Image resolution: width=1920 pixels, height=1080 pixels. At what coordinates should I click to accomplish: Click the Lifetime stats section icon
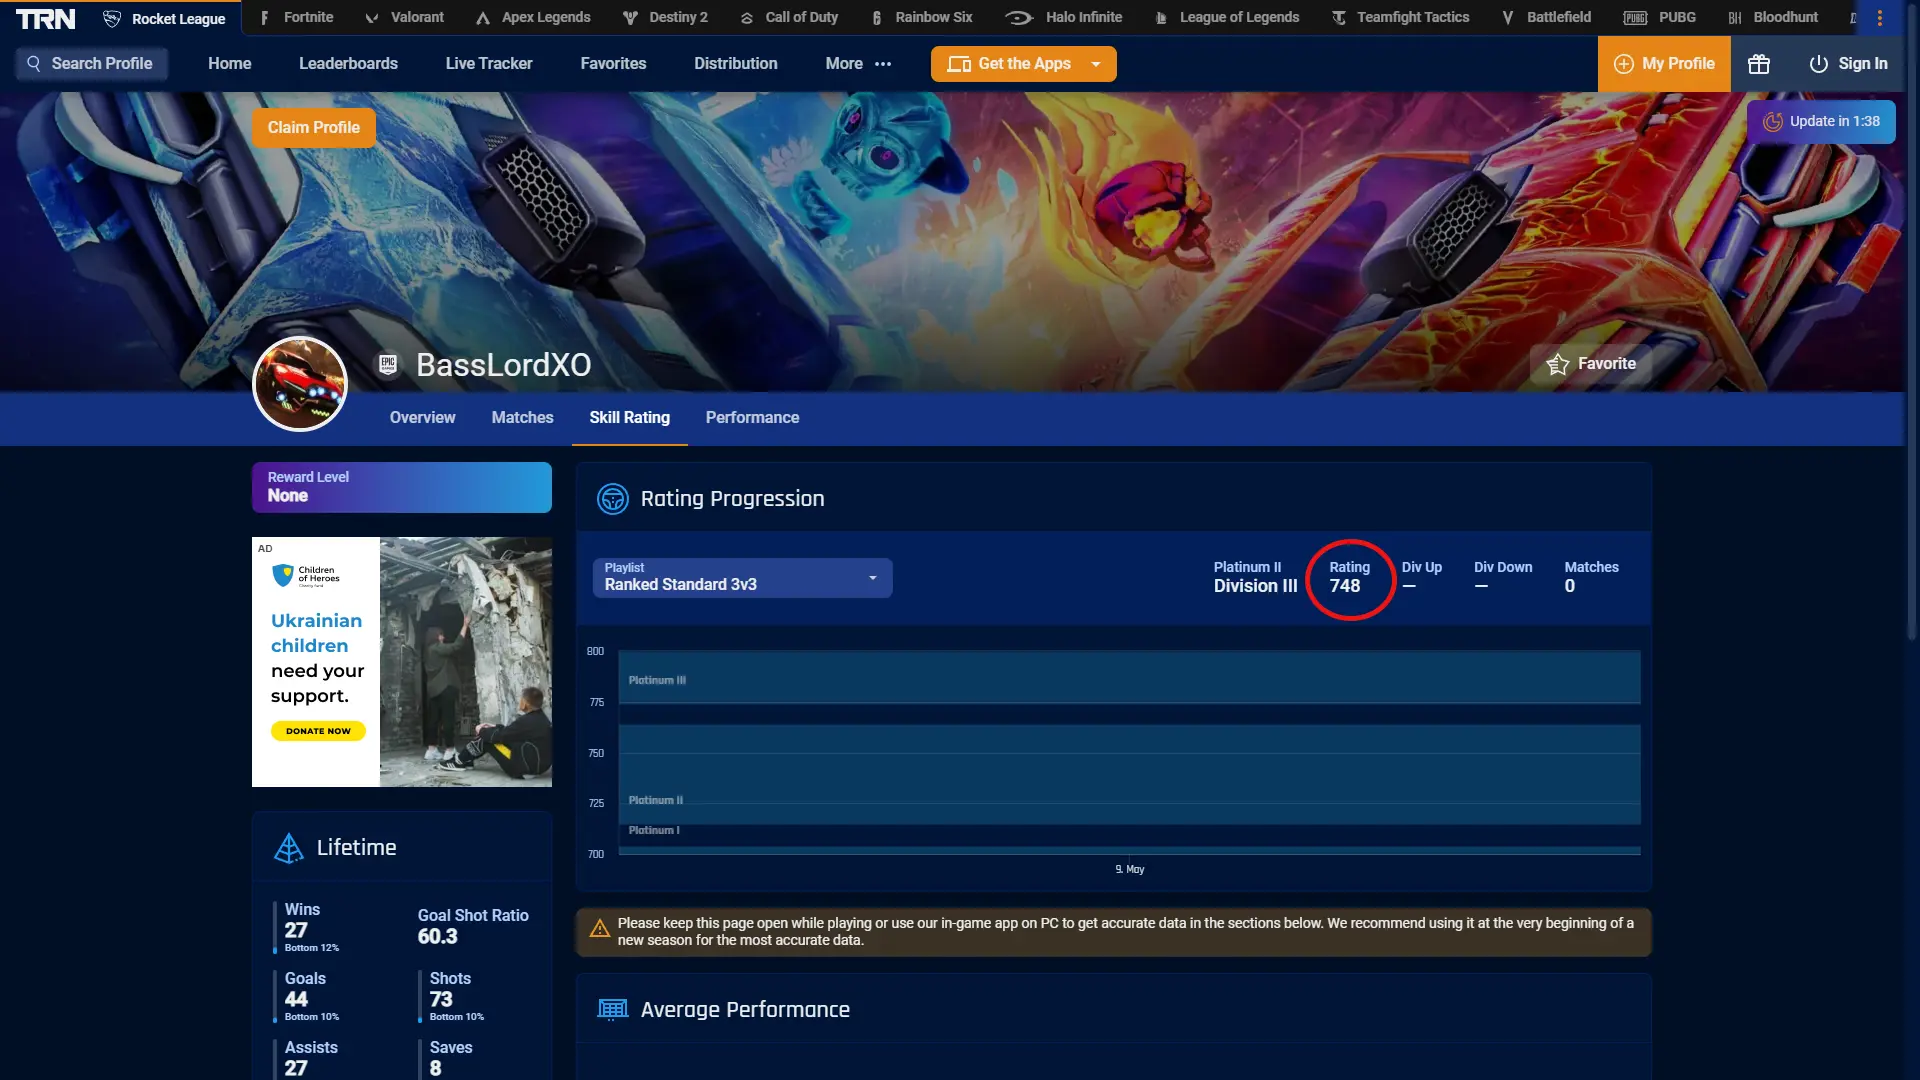click(287, 847)
